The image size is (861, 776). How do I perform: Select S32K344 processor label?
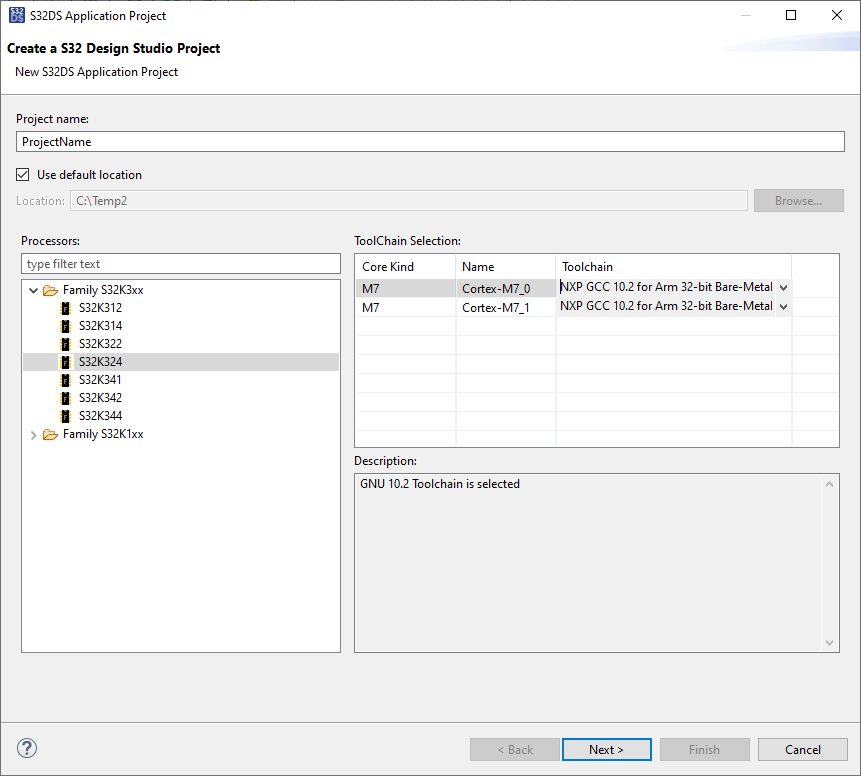pyautogui.click(x=100, y=416)
